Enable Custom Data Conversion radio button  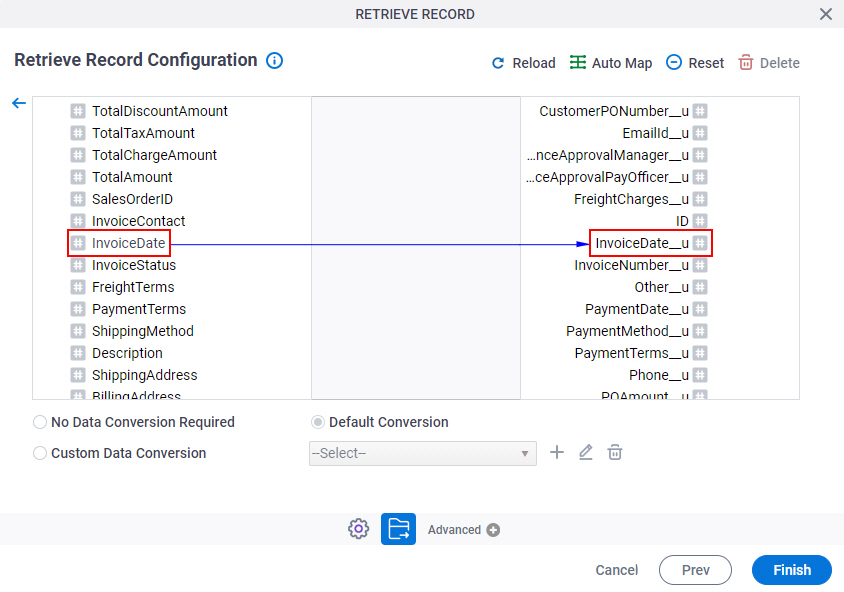tap(40, 453)
